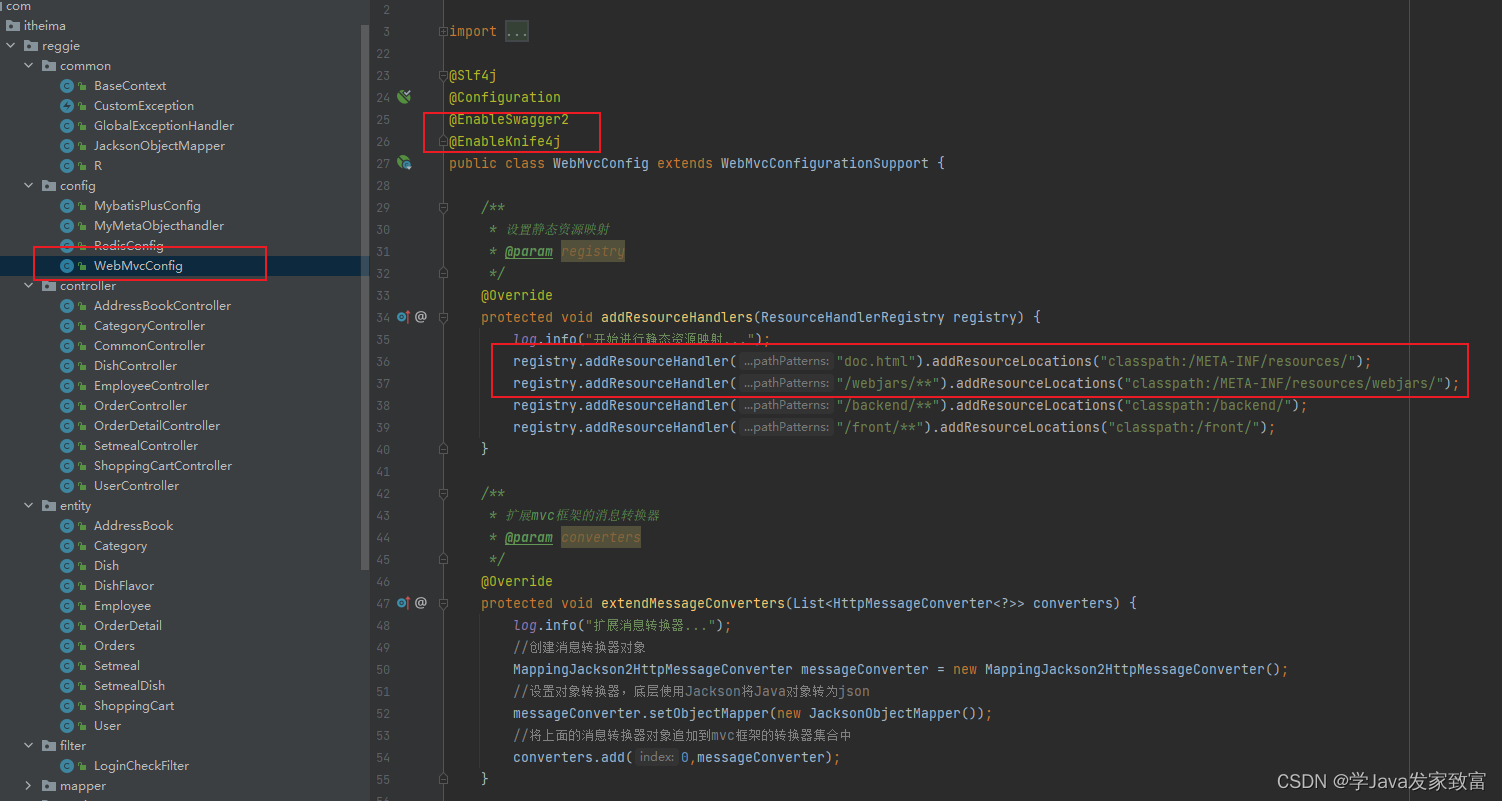Open DishController file
Image resolution: width=1502 pixels, height=801 pixels.
(135, 366)
